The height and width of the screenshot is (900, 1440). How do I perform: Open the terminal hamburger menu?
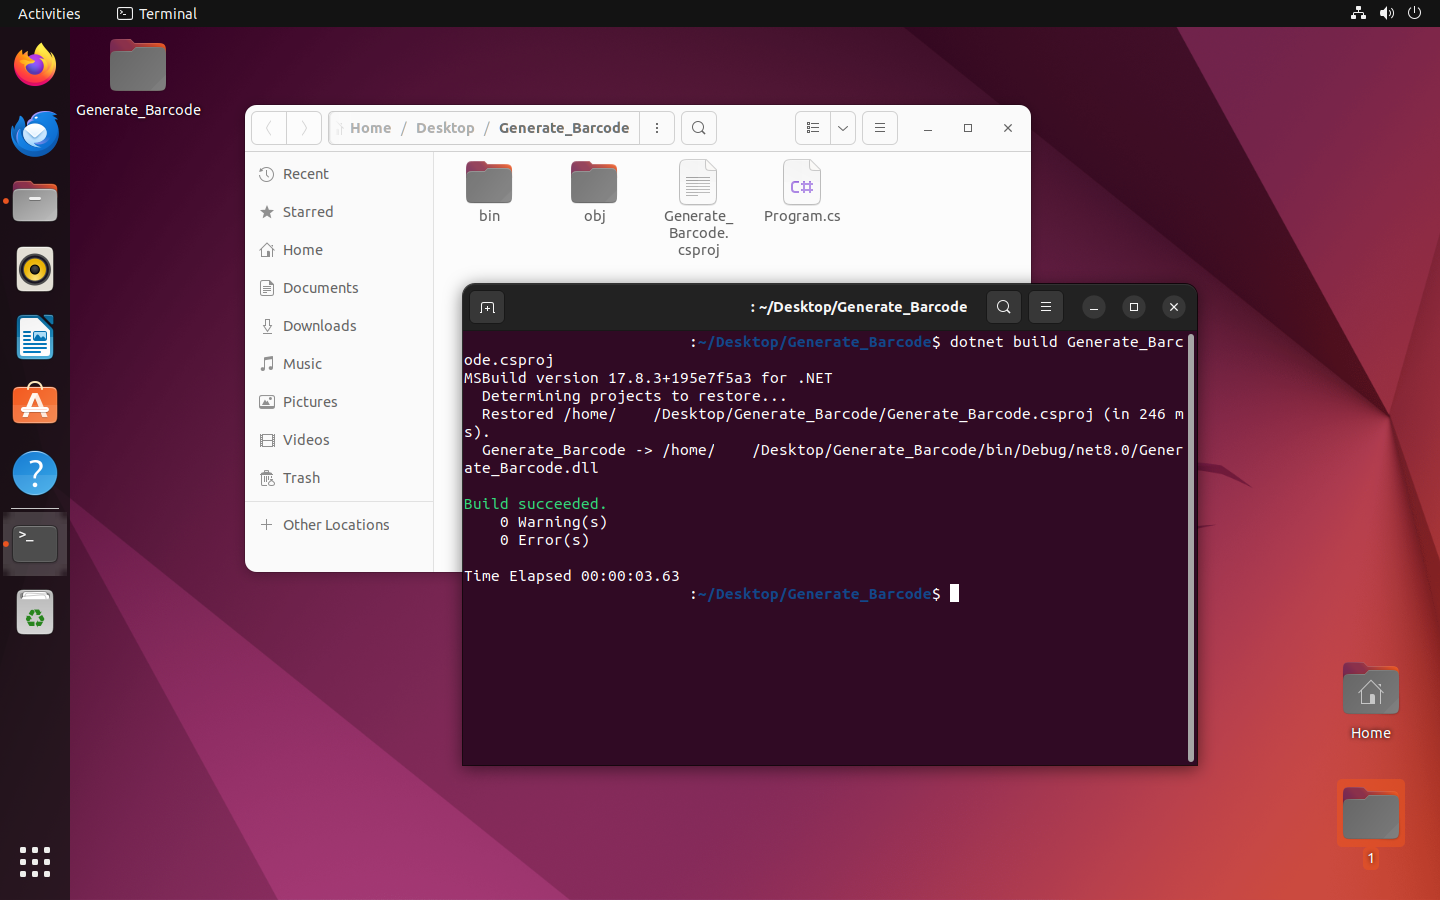point(1046,307)
